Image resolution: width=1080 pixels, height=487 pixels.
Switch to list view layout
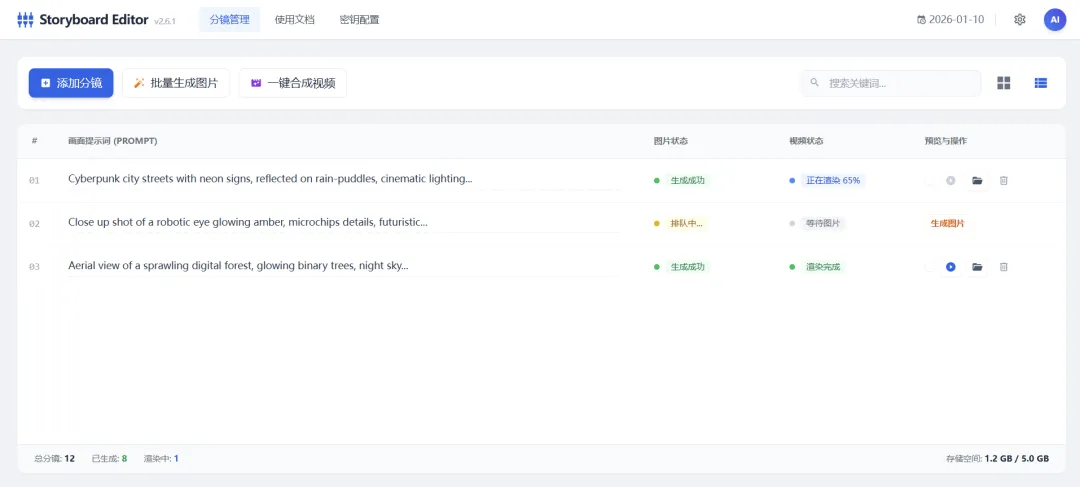[1041, 83]
